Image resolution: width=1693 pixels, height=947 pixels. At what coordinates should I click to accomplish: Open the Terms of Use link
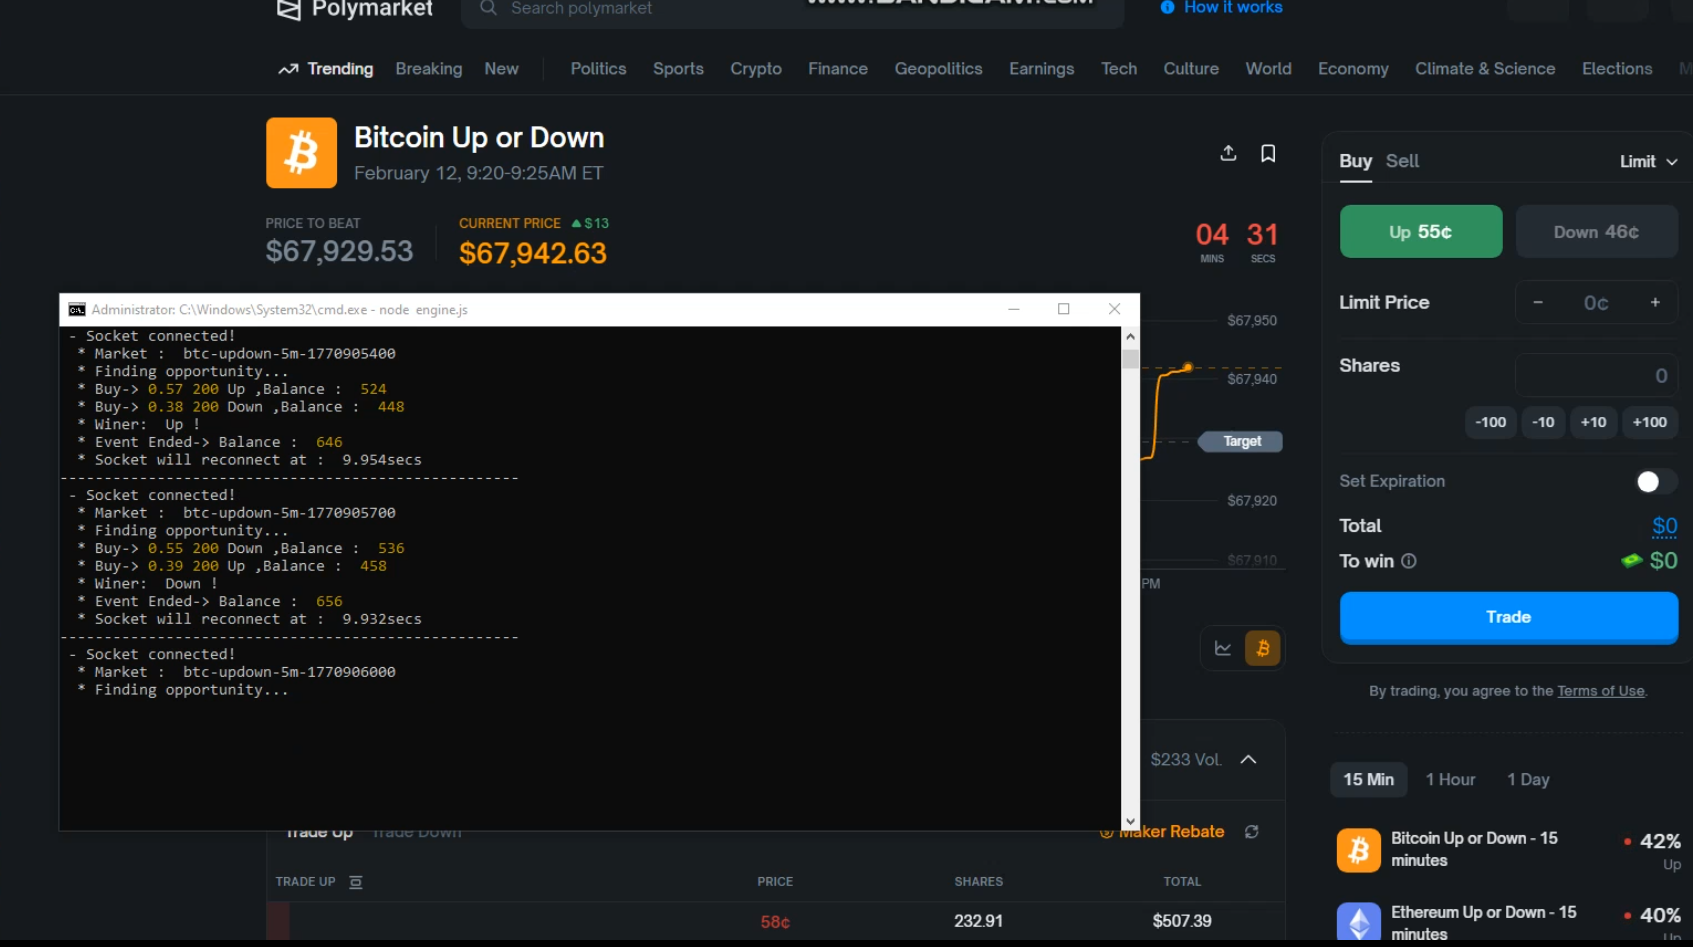click(1600, 690)
